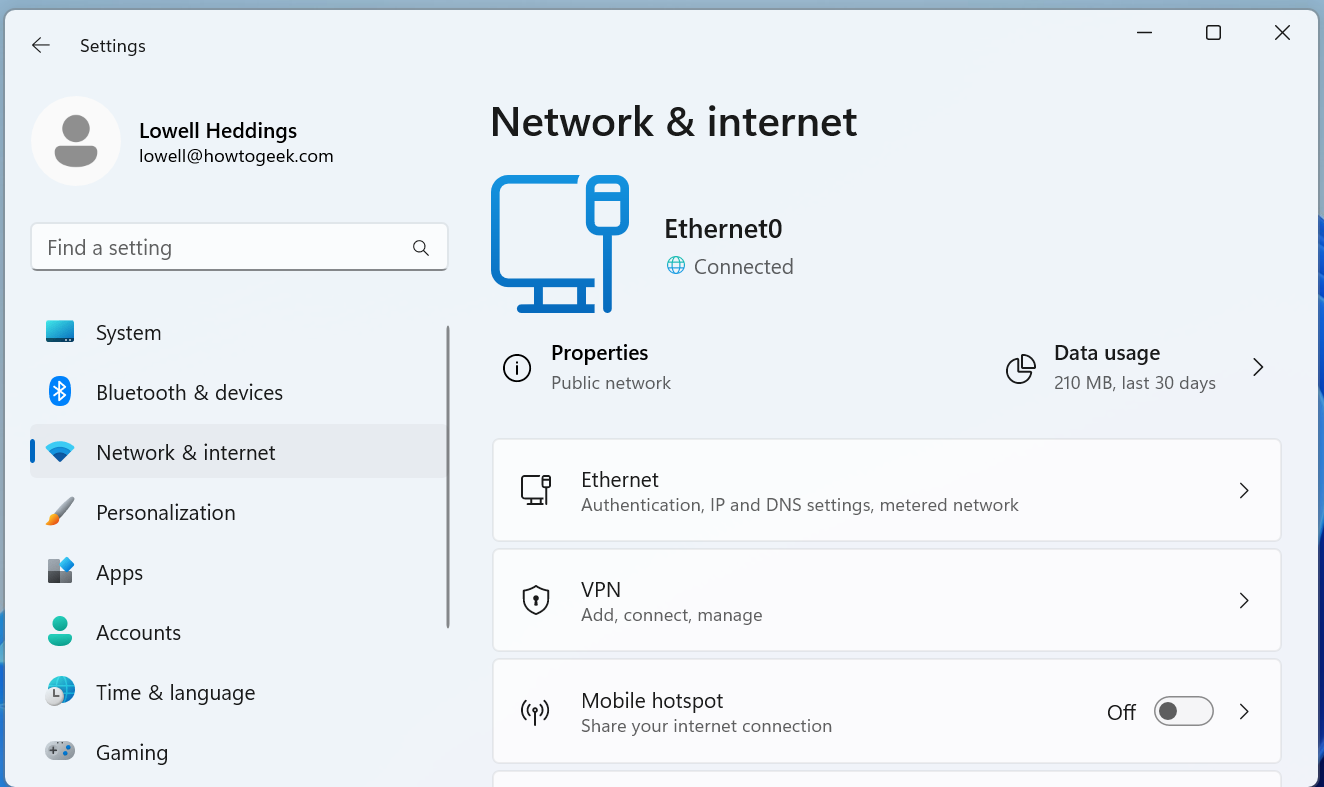
Task: Toggle Mobile hotspot on
Action: [1183, 711]
